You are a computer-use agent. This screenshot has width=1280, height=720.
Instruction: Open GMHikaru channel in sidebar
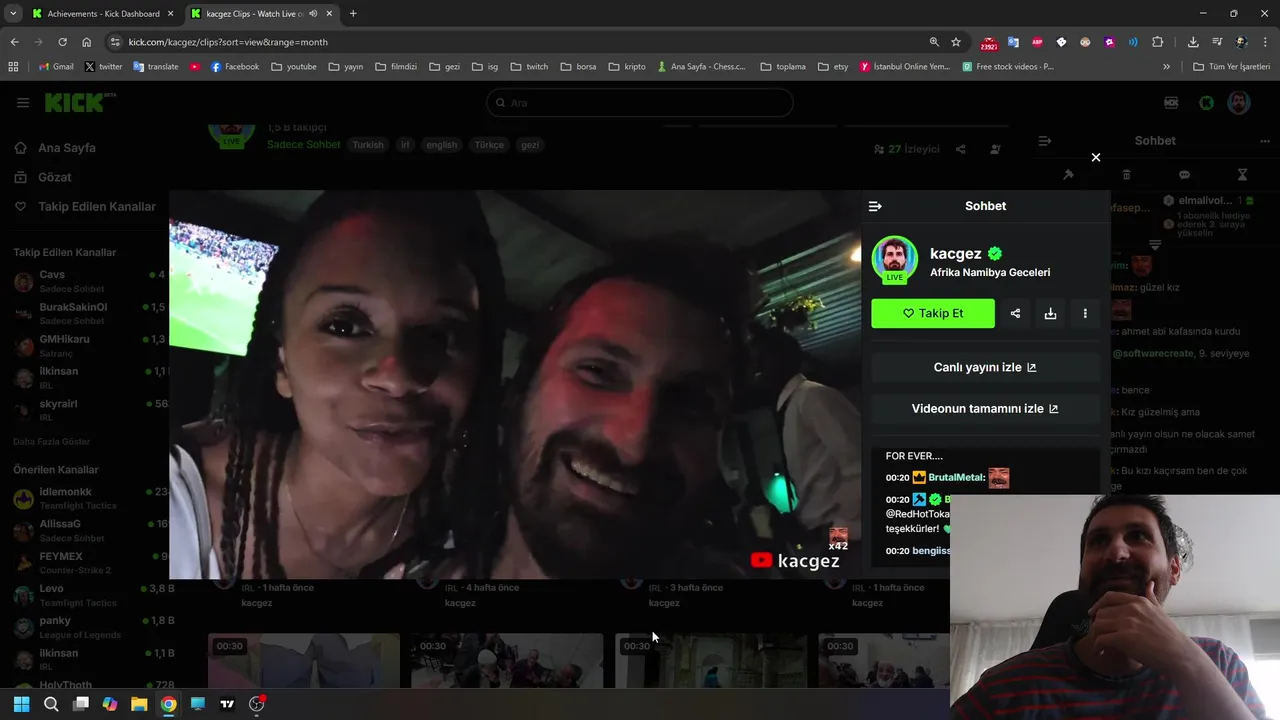click(88, 346)
